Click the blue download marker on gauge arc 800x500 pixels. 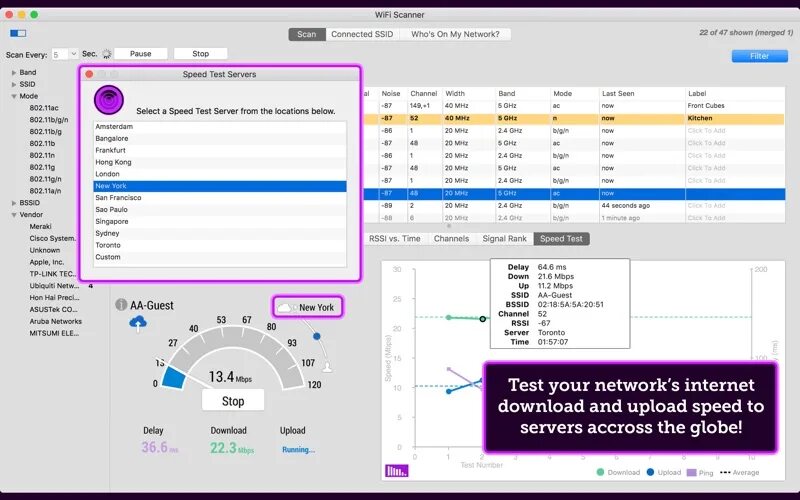(x=317, y=336)
